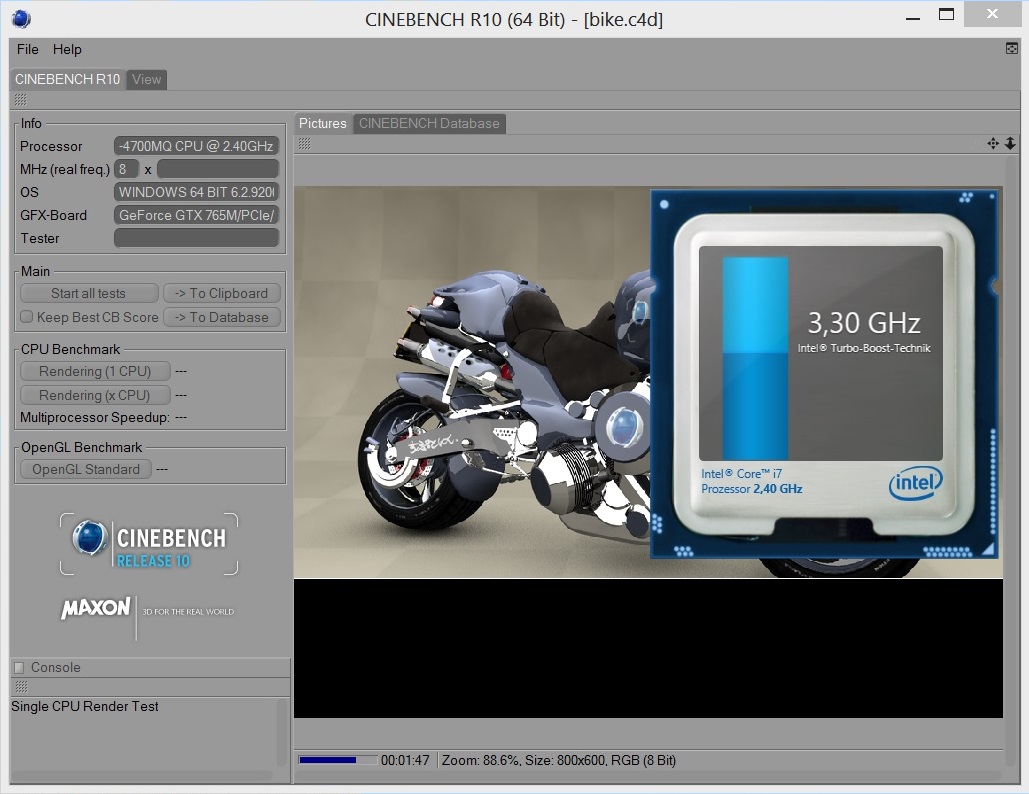Screen dimensions: 1029x794
Task: Click the grip handle icon under Pictures tab
Action: (x=304, y=144)
